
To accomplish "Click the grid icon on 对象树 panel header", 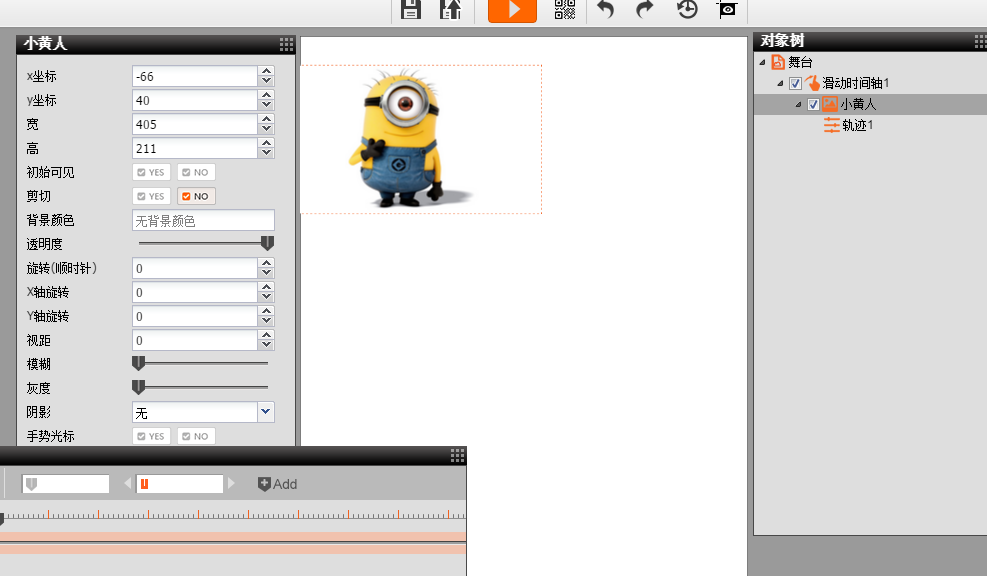I will 981,42.
